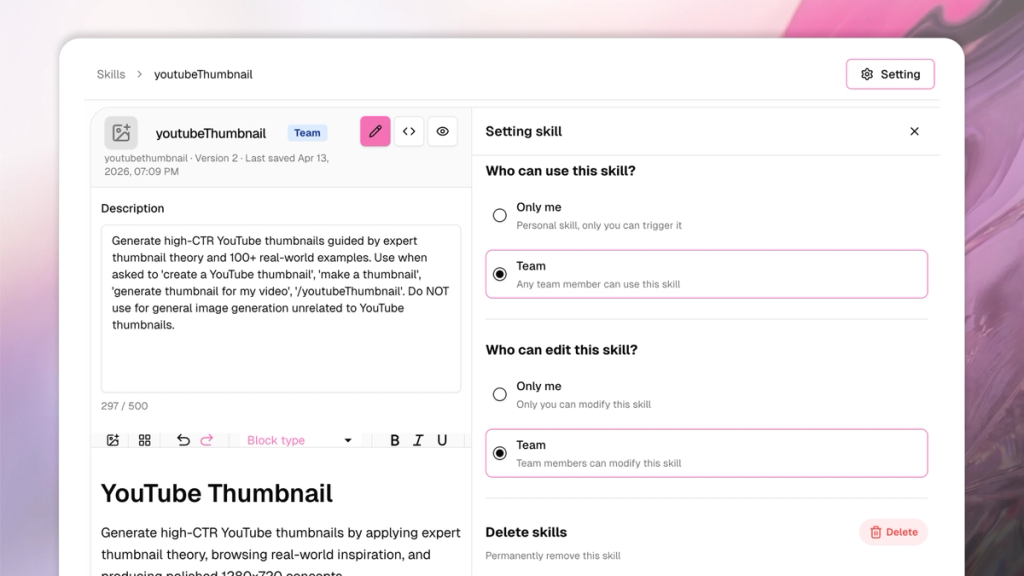1024x576 pixels.
Task: Select Team under who can edit this skill
Action: tap(500, 452)
